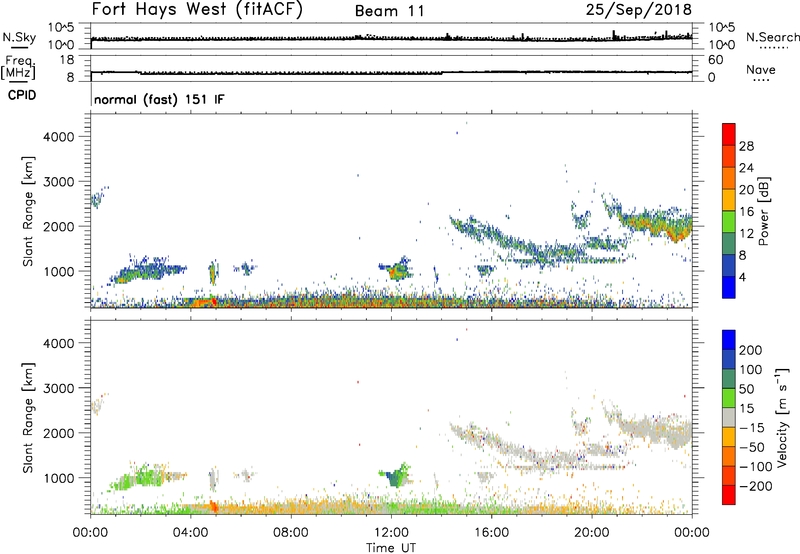
Task: Select the 'normal (fast) 151 IF' mode text
Action: coord(159,99)
